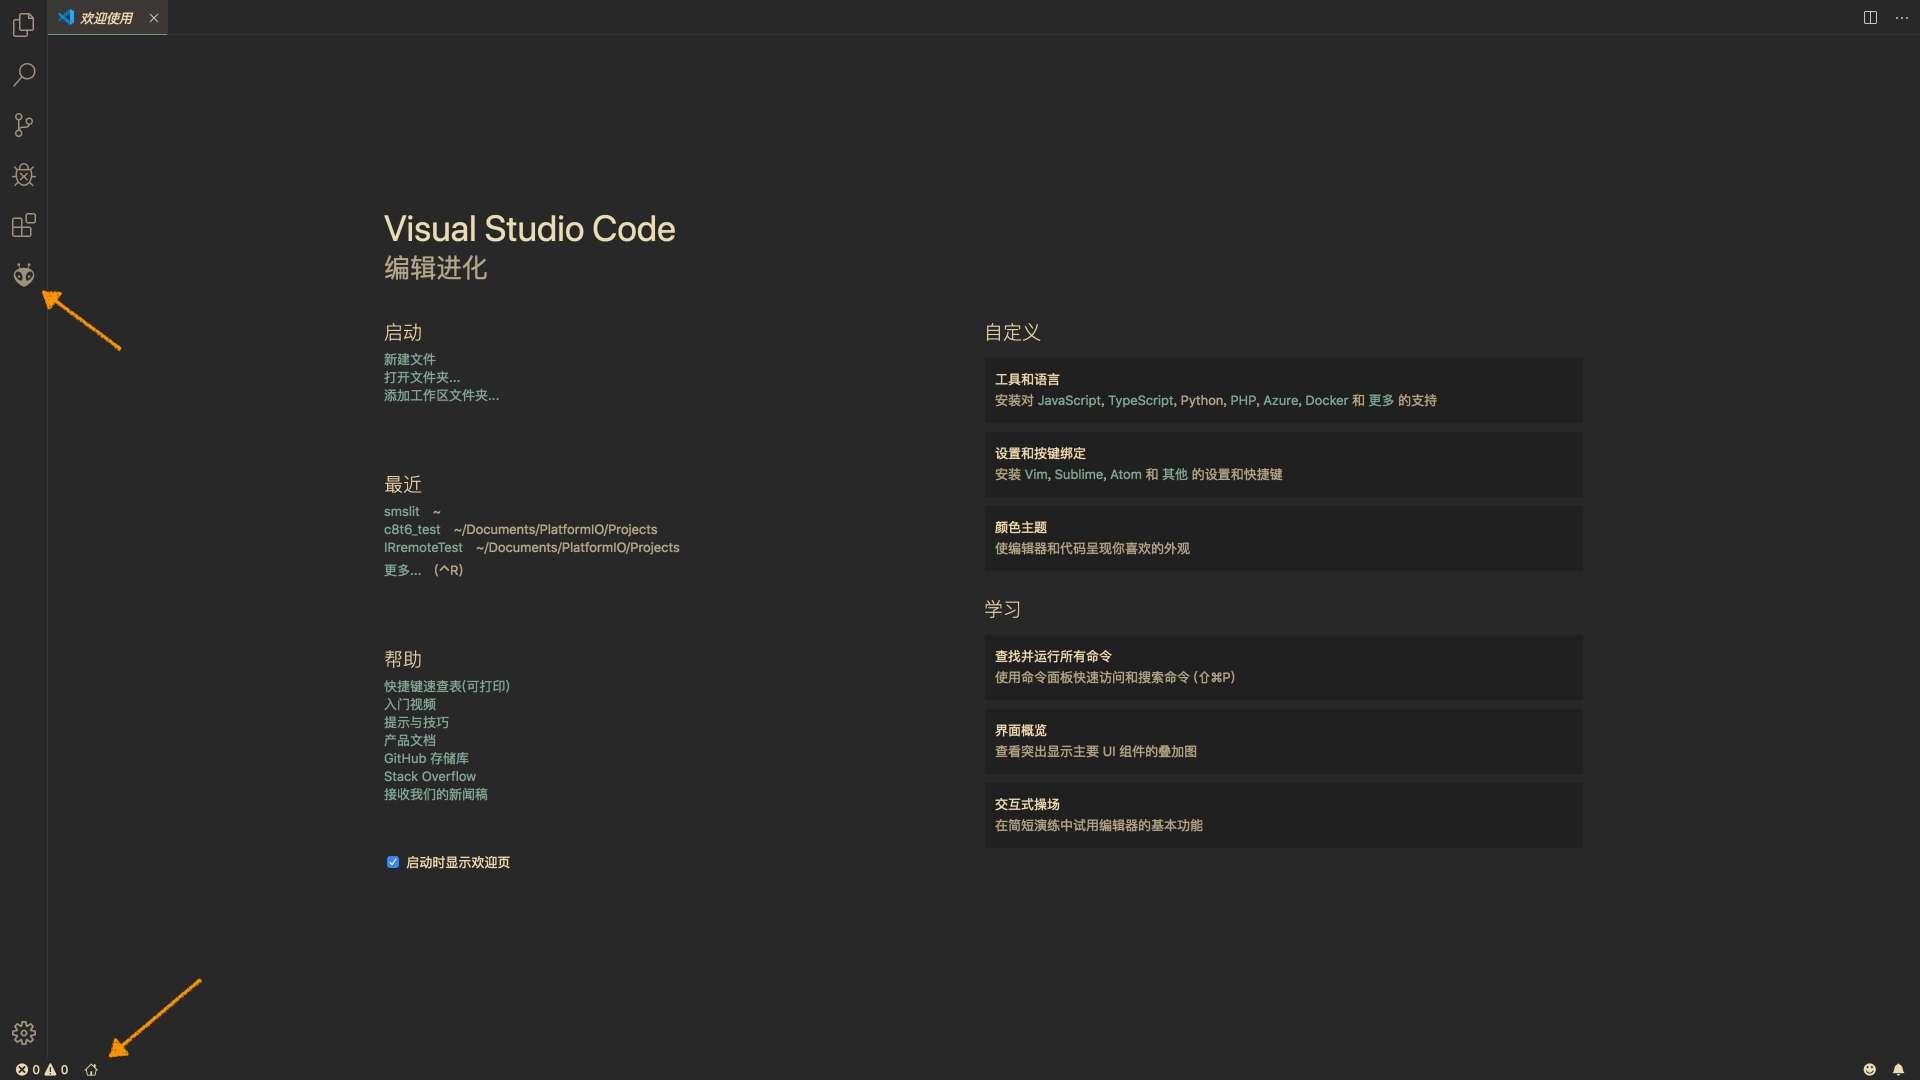1920x1080 pixels.
Task: Open recent project c8t6_test
Action: 411,529
